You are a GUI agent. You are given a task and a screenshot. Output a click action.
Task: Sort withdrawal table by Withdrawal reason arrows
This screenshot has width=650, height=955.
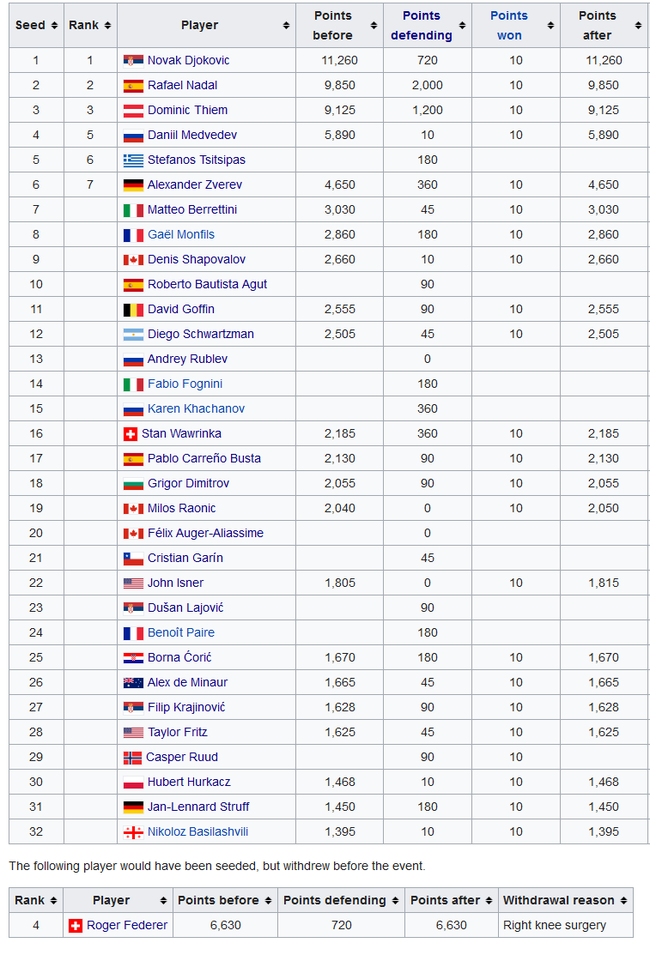pos(624,901)
